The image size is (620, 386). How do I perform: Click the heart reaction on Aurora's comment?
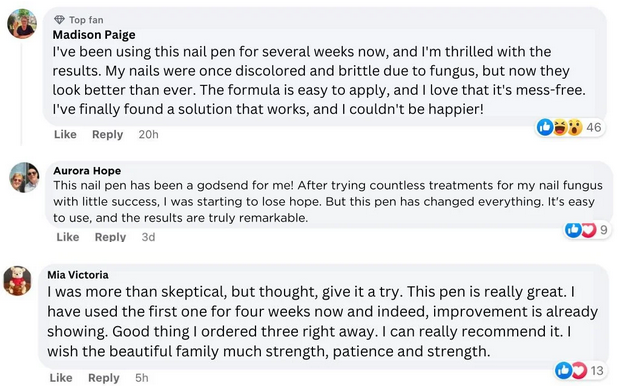point(588,229)
